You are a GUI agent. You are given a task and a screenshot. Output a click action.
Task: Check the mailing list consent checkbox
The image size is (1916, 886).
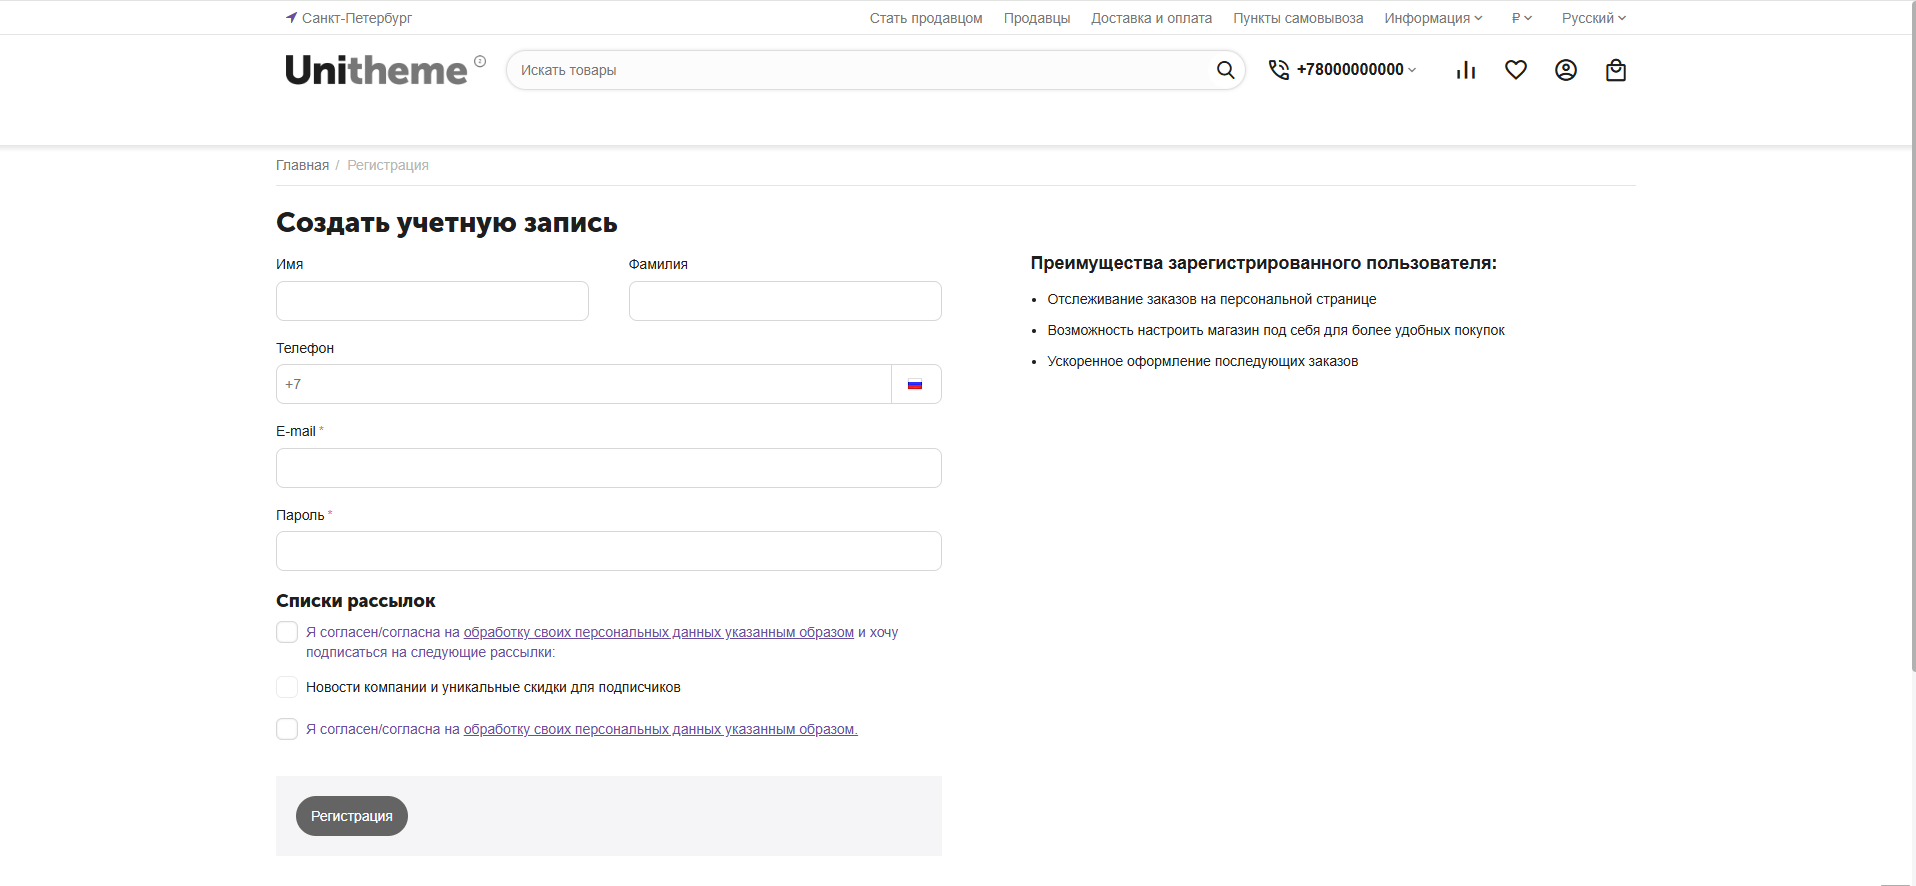point(287,632)
